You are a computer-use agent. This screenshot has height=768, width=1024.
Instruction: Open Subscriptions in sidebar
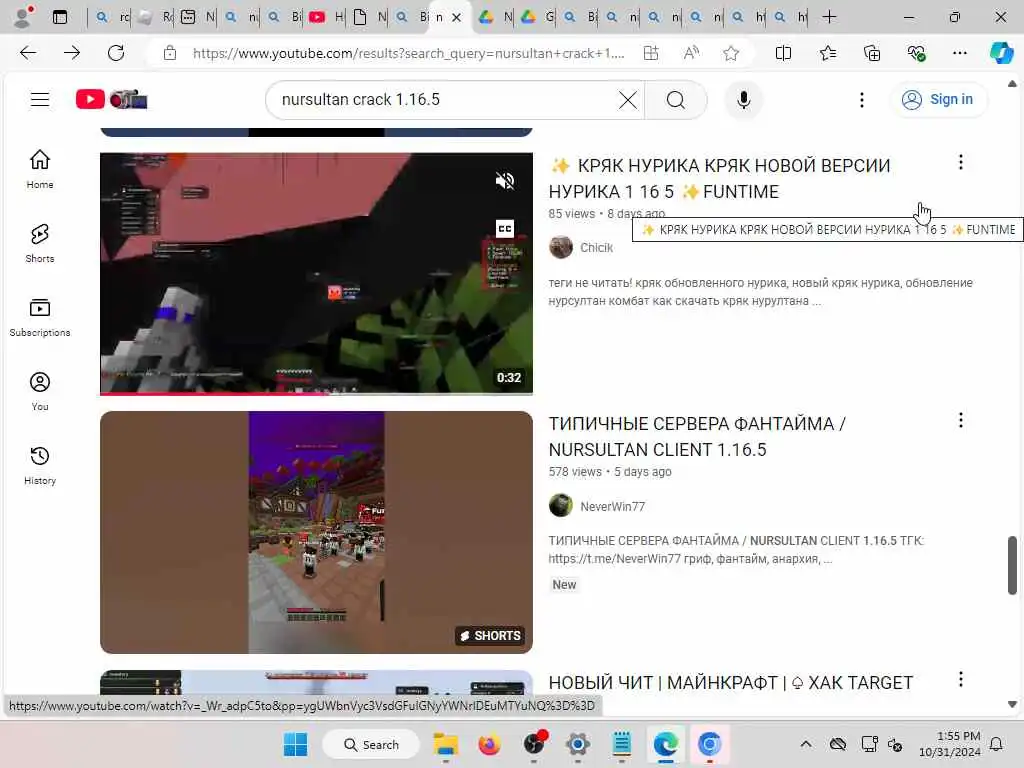[40, 317]
